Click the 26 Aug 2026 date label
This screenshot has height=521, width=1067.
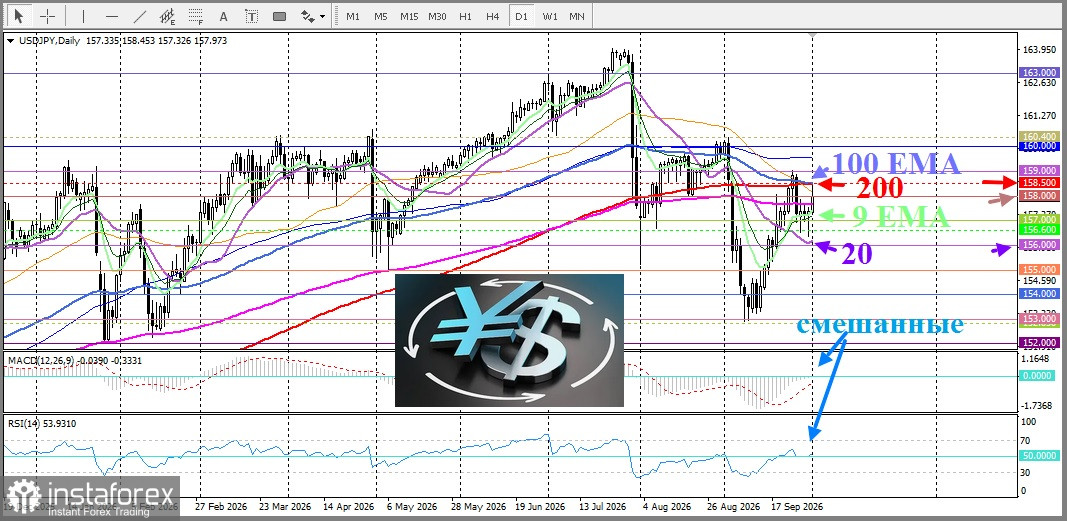pos(732,507)
